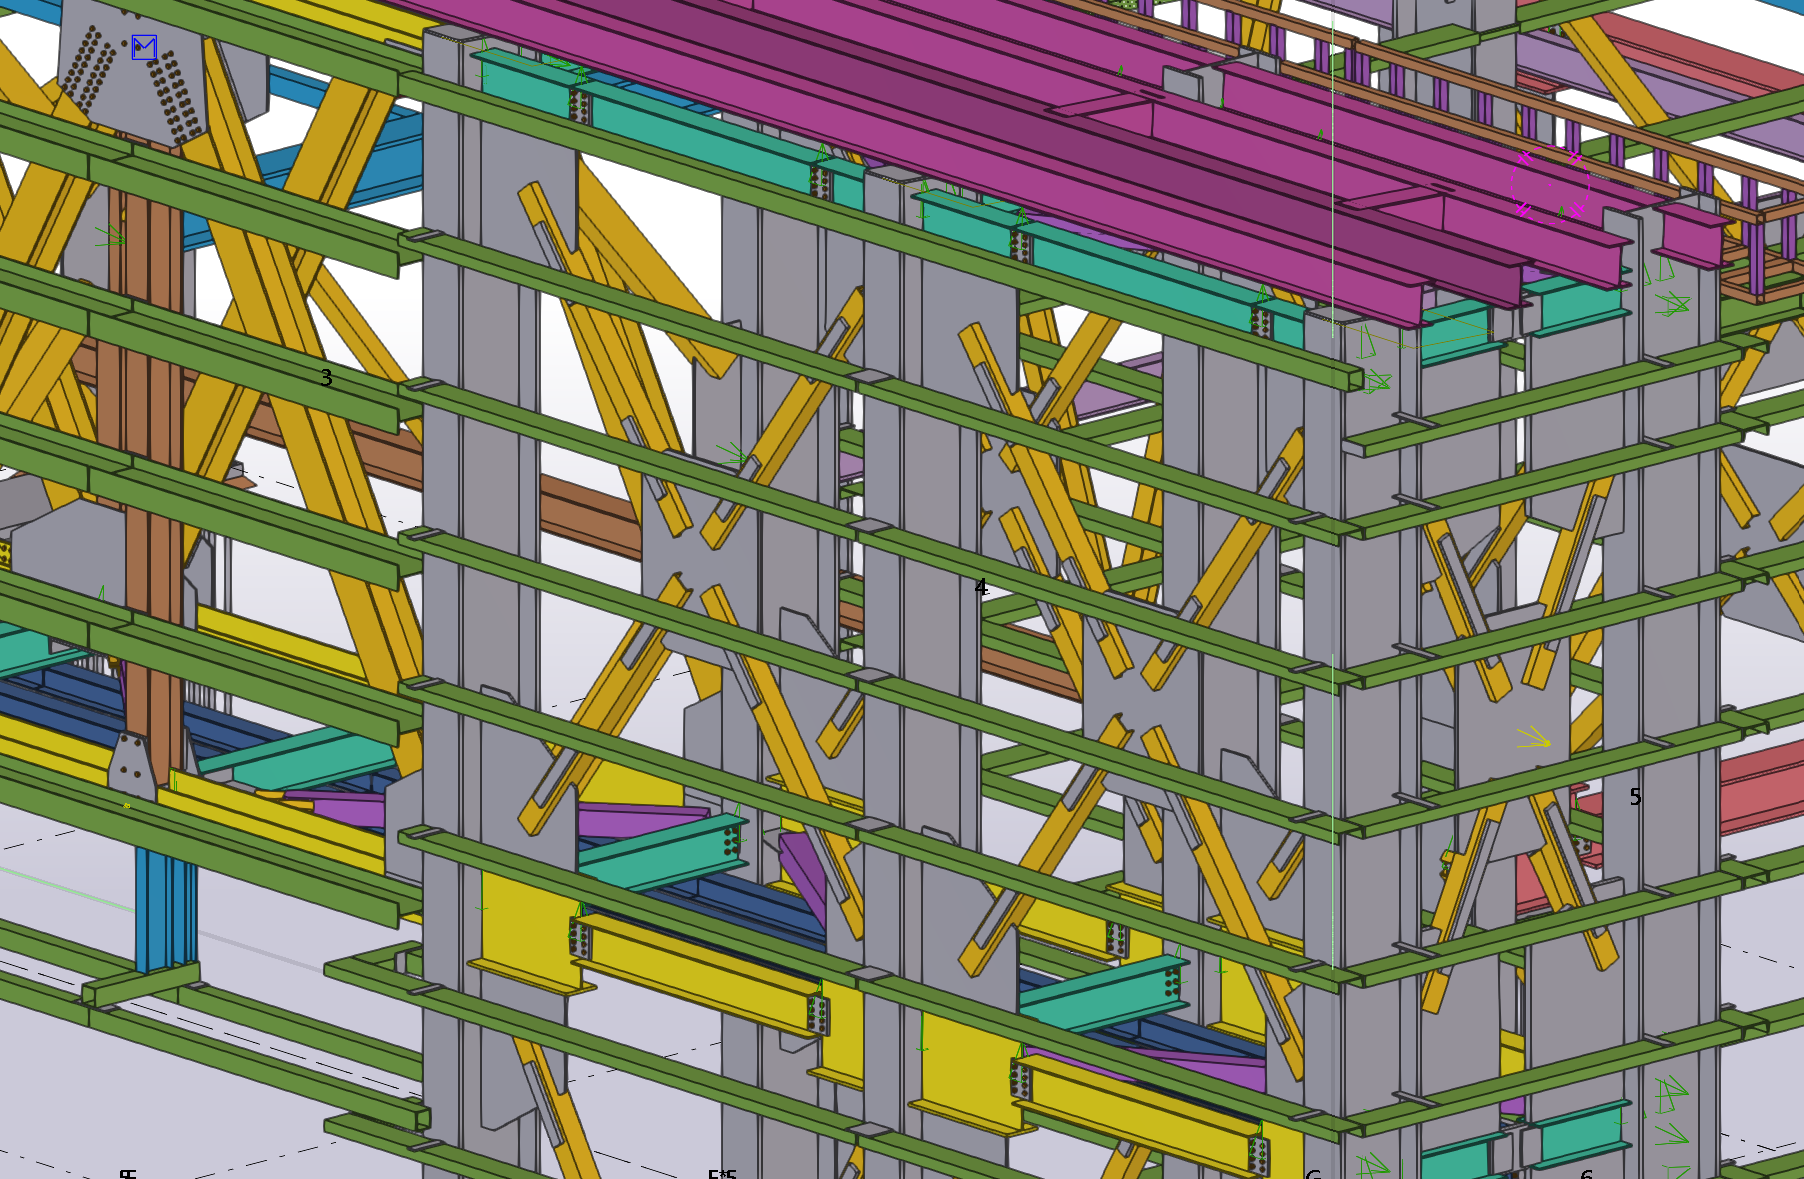The image size is (1804, 1179).
Task: Select bolt group at yellow beam's left end
Action: coord(579,937)
